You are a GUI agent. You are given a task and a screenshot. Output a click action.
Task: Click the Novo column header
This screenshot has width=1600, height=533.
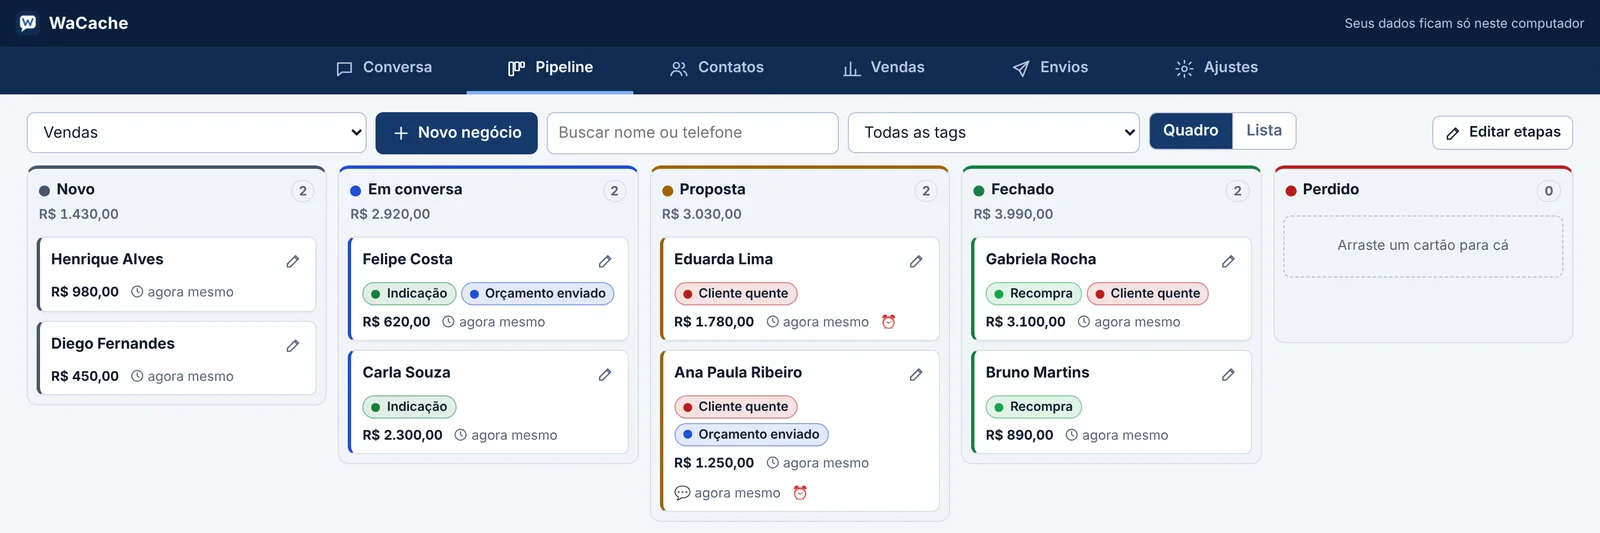click(75, 190)
